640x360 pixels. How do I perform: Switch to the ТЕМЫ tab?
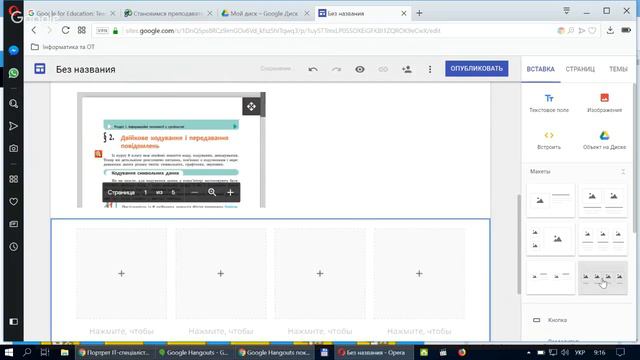click(x=618, y=69)
